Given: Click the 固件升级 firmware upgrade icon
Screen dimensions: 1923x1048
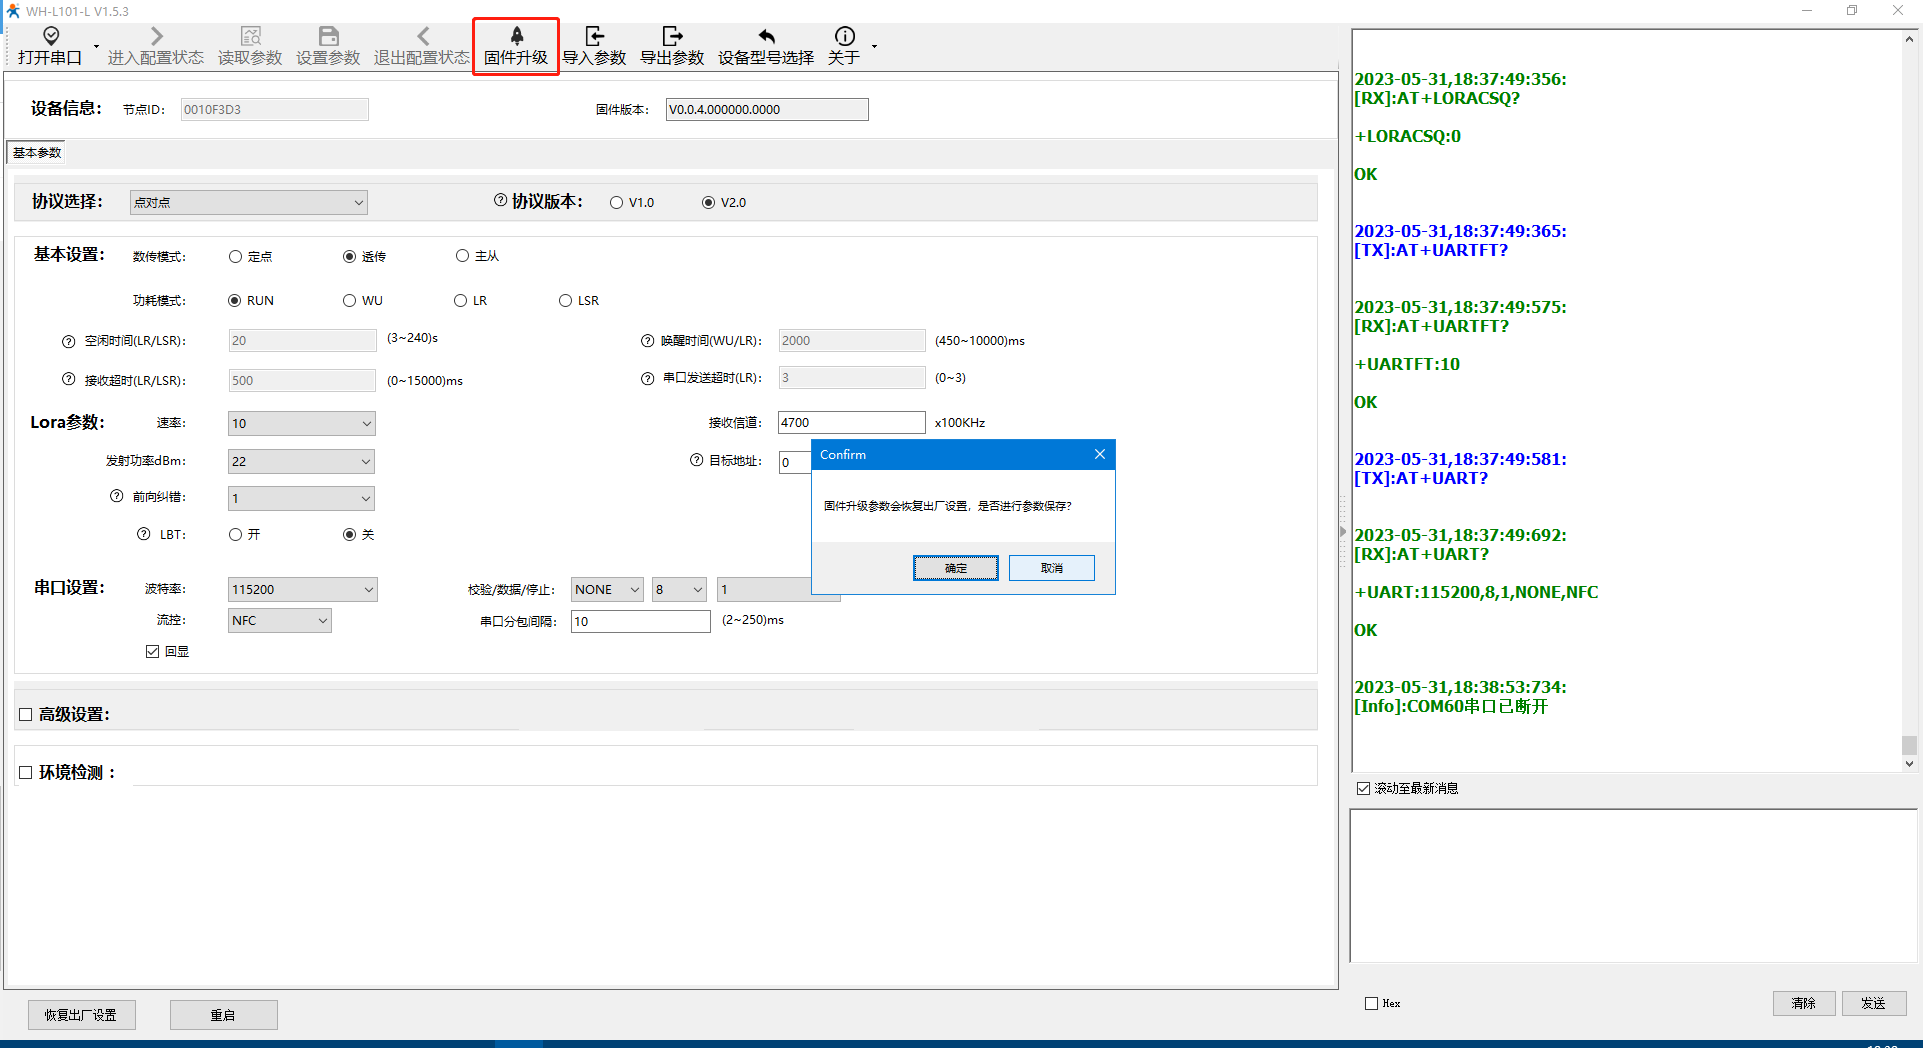Looking at the screenshot, I should pyautogui.click(x=516, y=37).
